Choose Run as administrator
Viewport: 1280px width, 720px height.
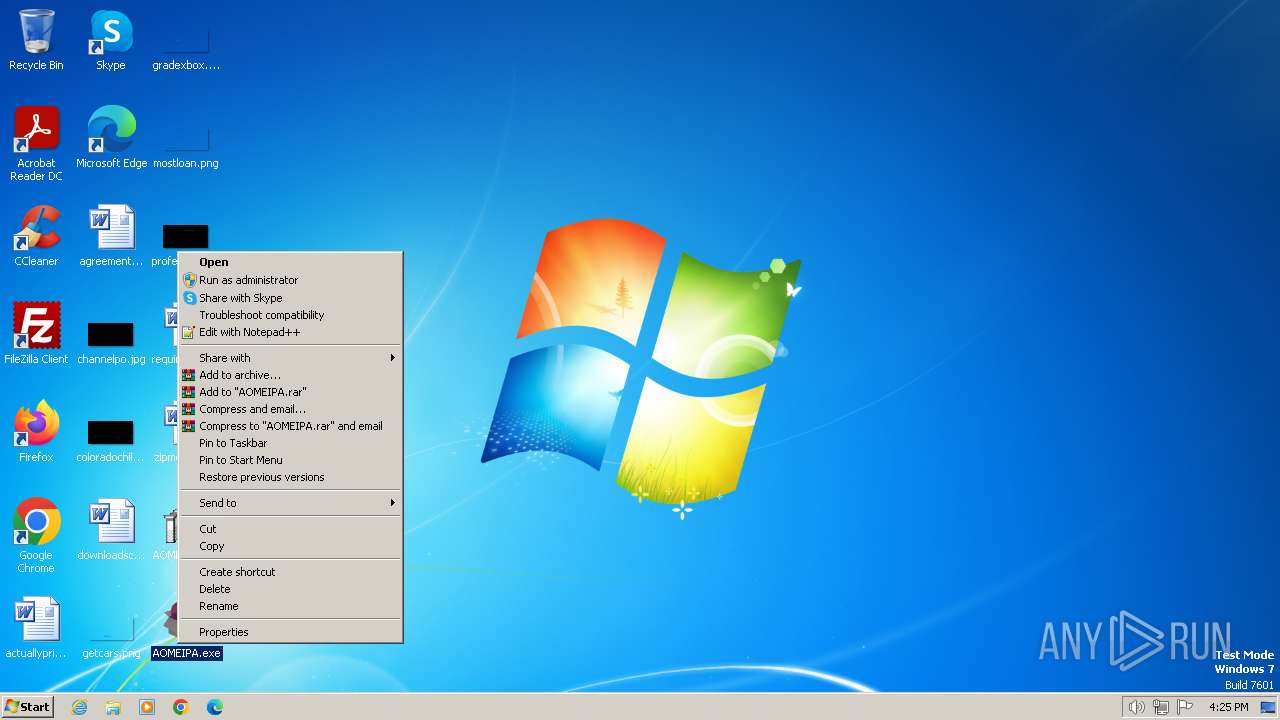290,280
